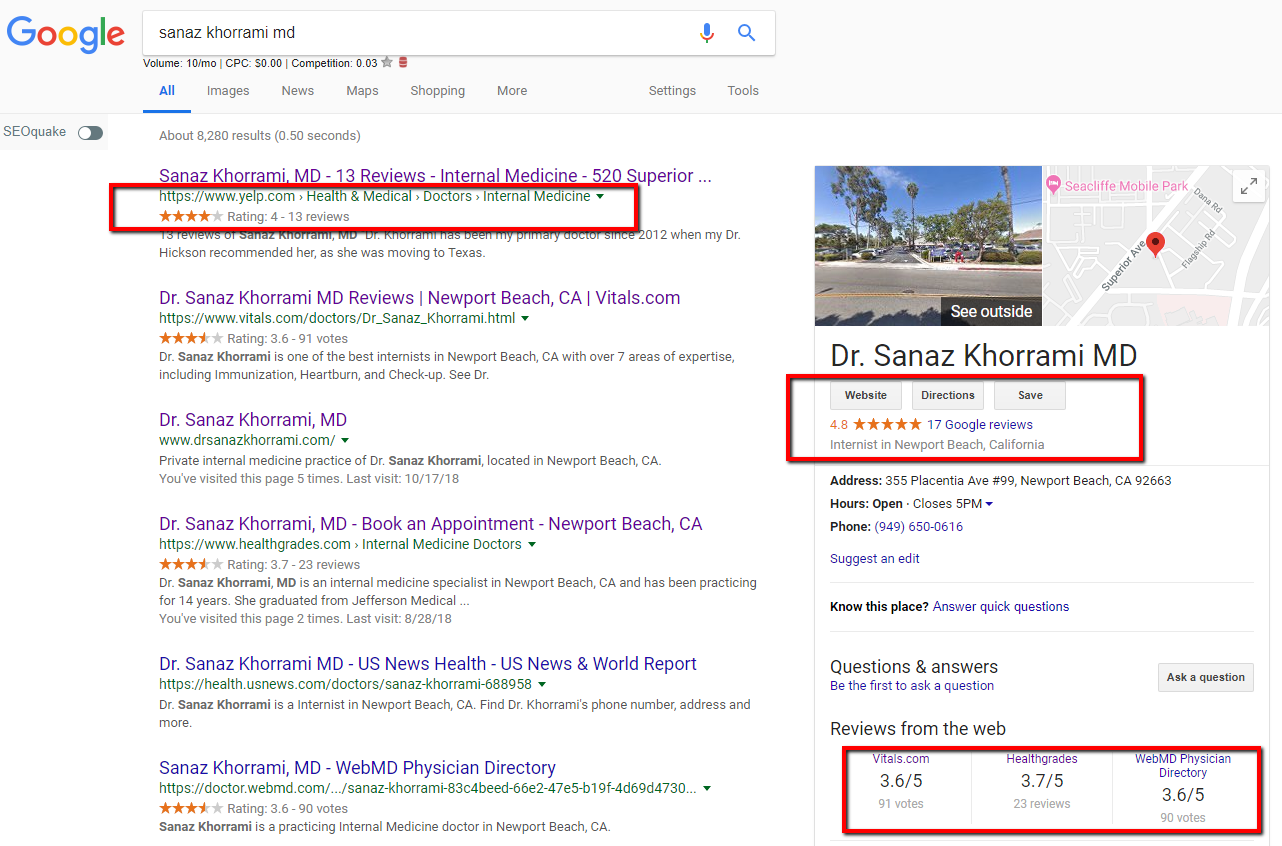Viewport: 1282px width, 846px height.
Task: Click Answer quick questions link
Action: pyautogui.click(x=1001, y=607)
